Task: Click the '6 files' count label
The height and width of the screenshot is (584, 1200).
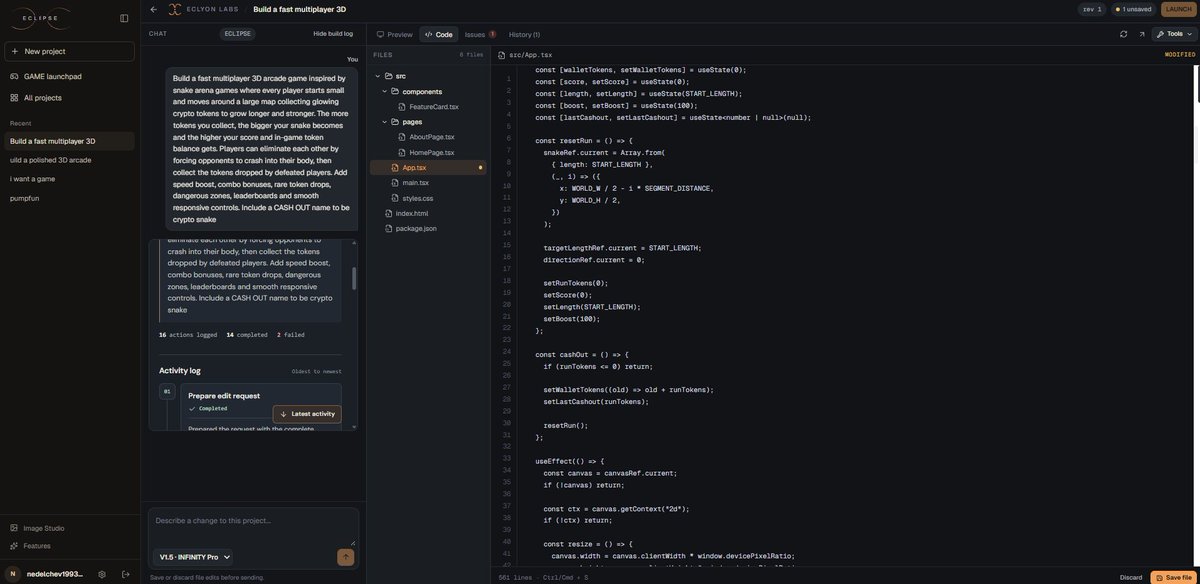Action: [471, 55]
